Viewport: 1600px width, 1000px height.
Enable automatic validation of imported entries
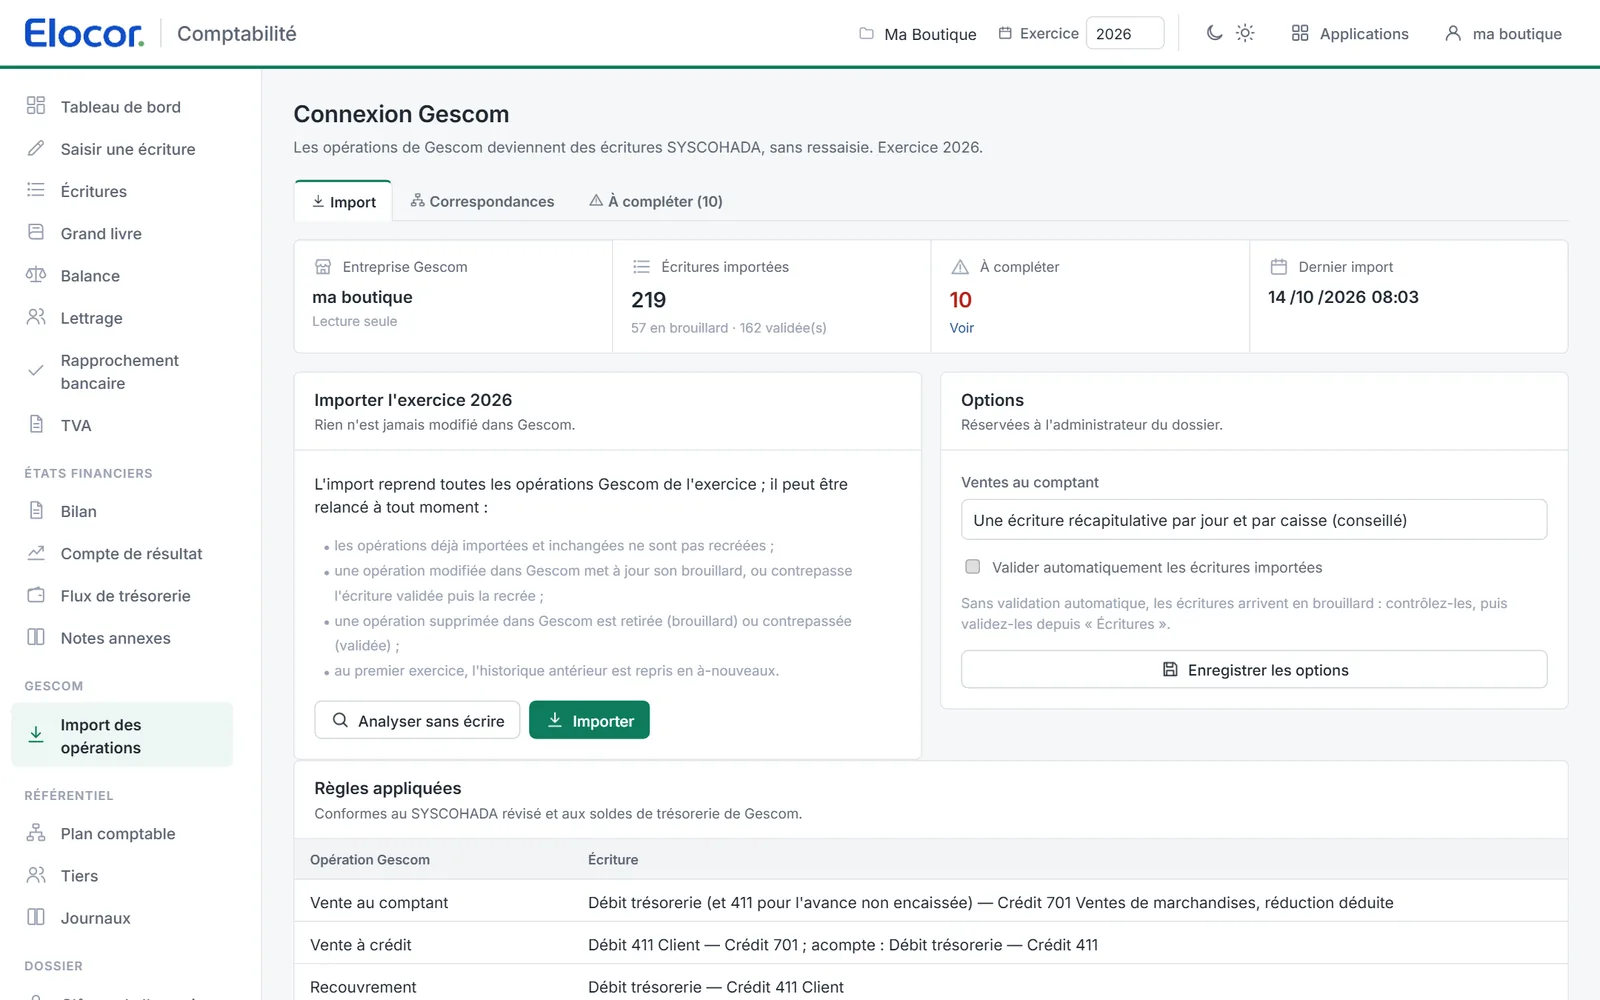(972, 567)
